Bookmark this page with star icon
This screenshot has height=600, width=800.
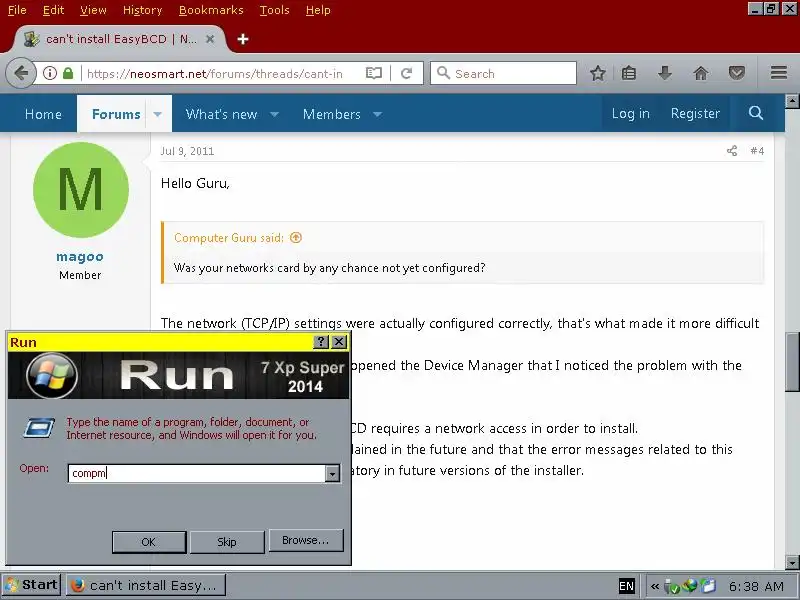coord(597,73)
